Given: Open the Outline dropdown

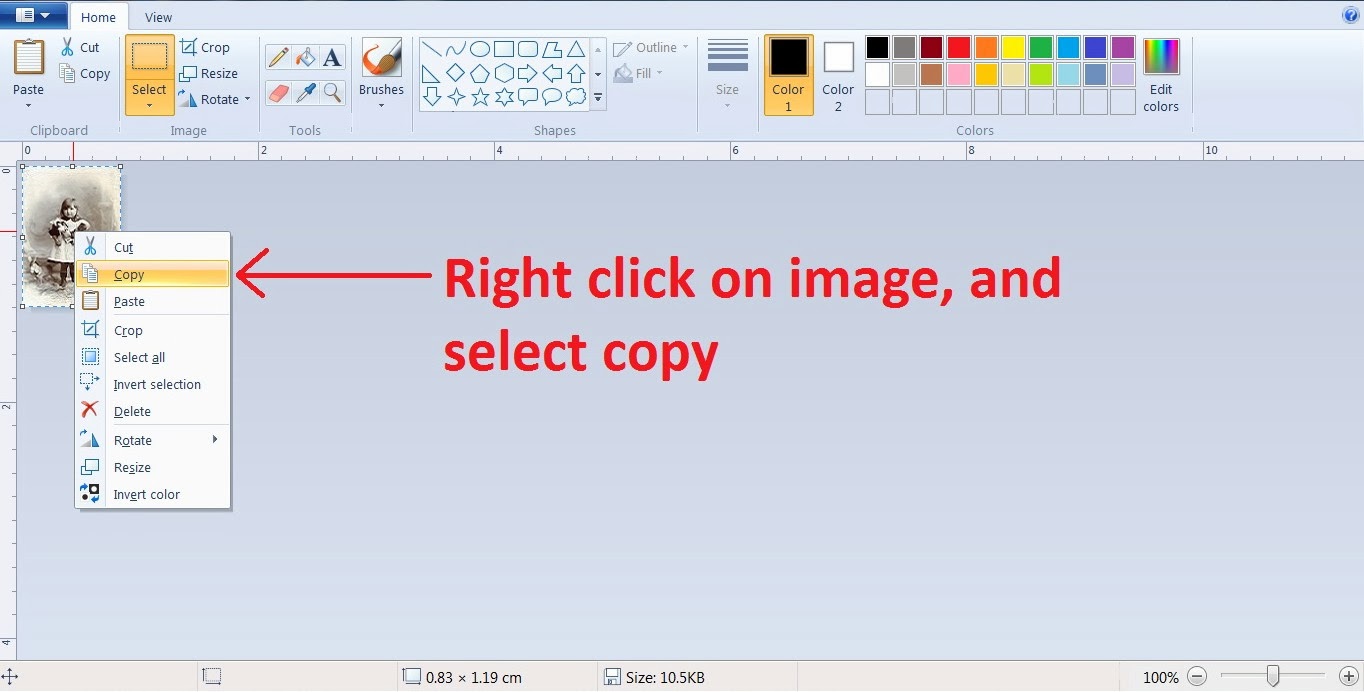Looking at the screenshot, I should point(648,47).
